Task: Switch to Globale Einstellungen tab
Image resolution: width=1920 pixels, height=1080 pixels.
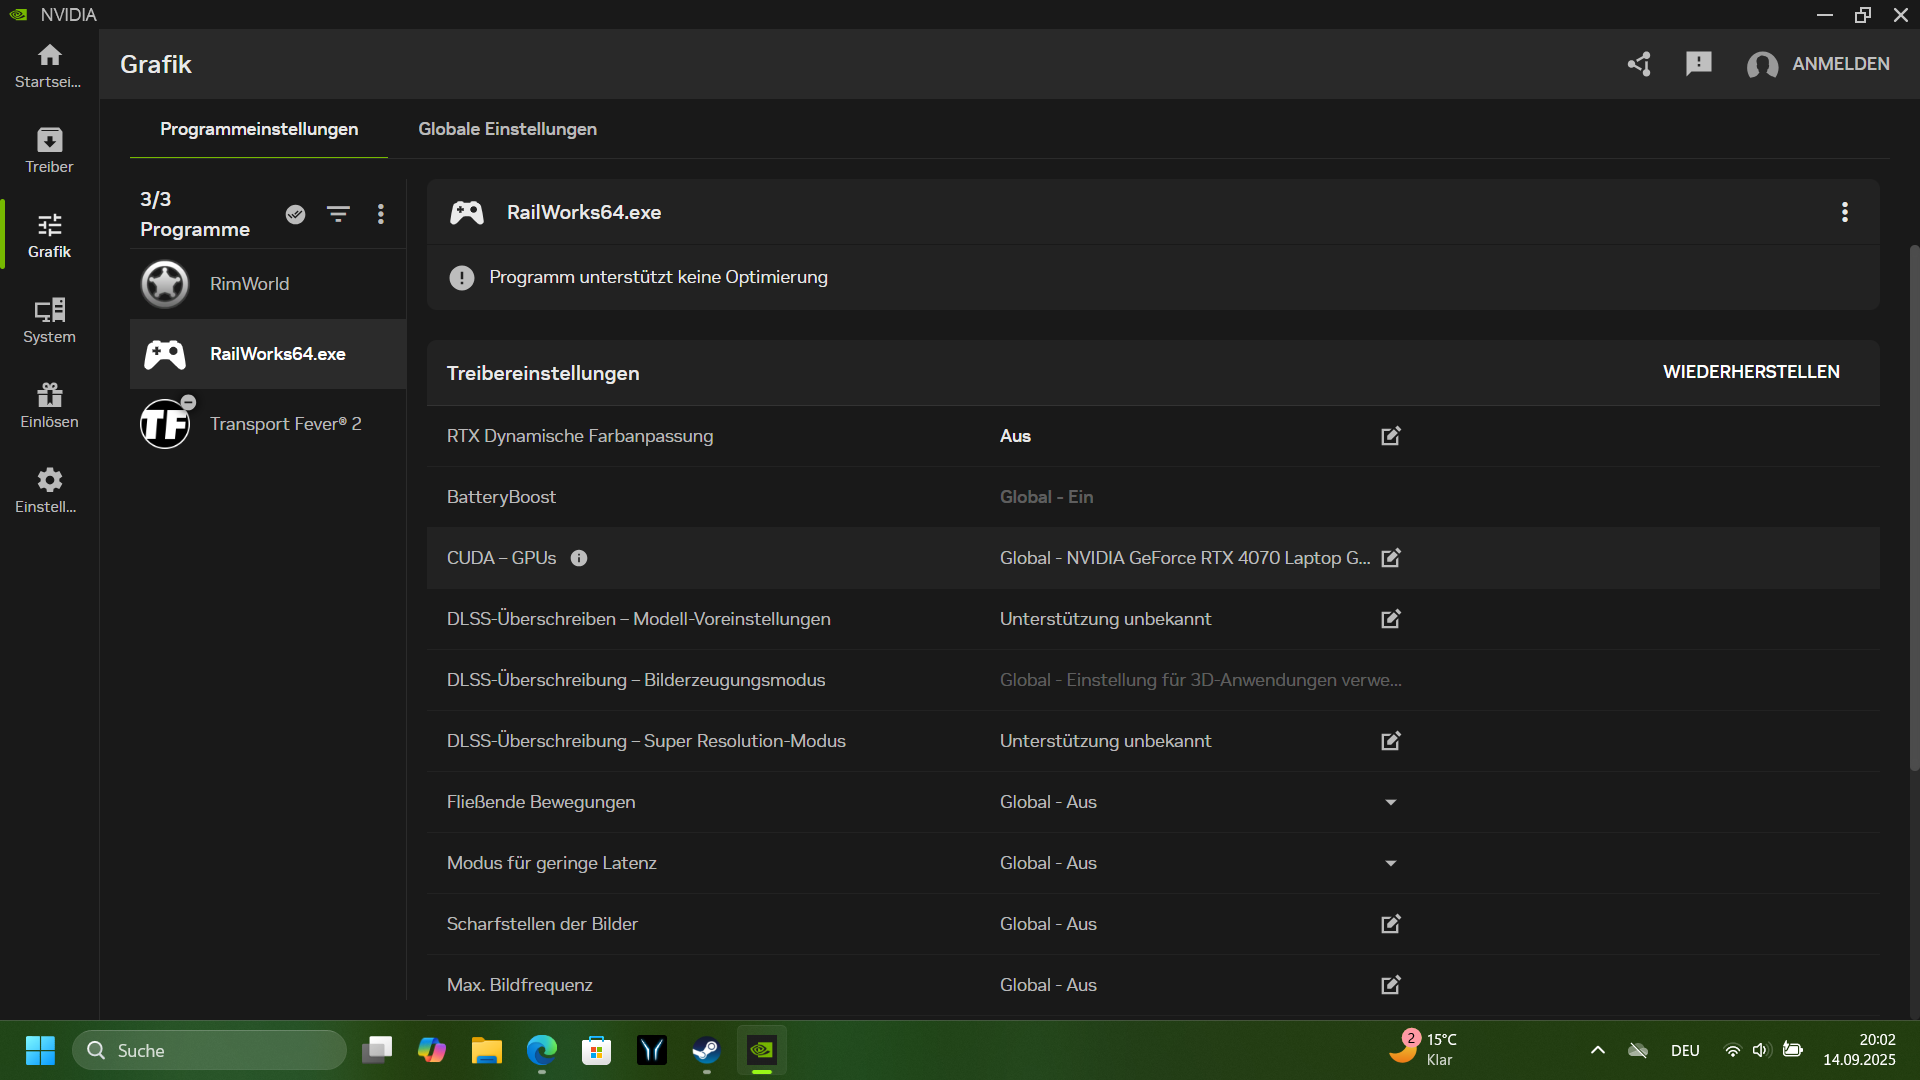Action: [x=507, y=129]
